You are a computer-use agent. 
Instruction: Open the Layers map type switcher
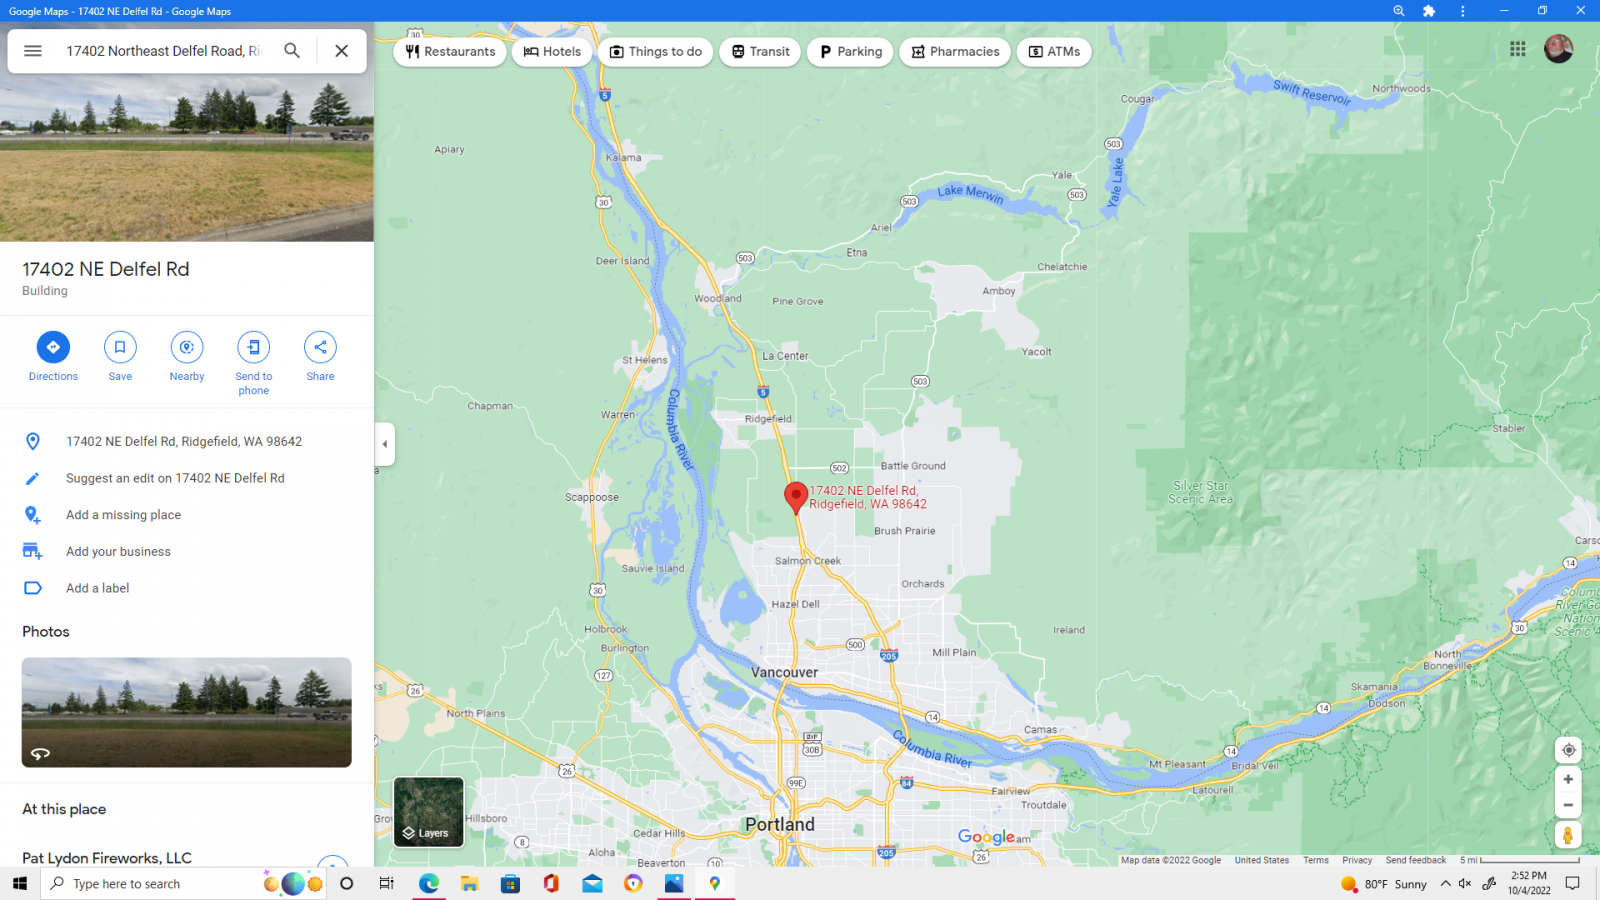429,812
